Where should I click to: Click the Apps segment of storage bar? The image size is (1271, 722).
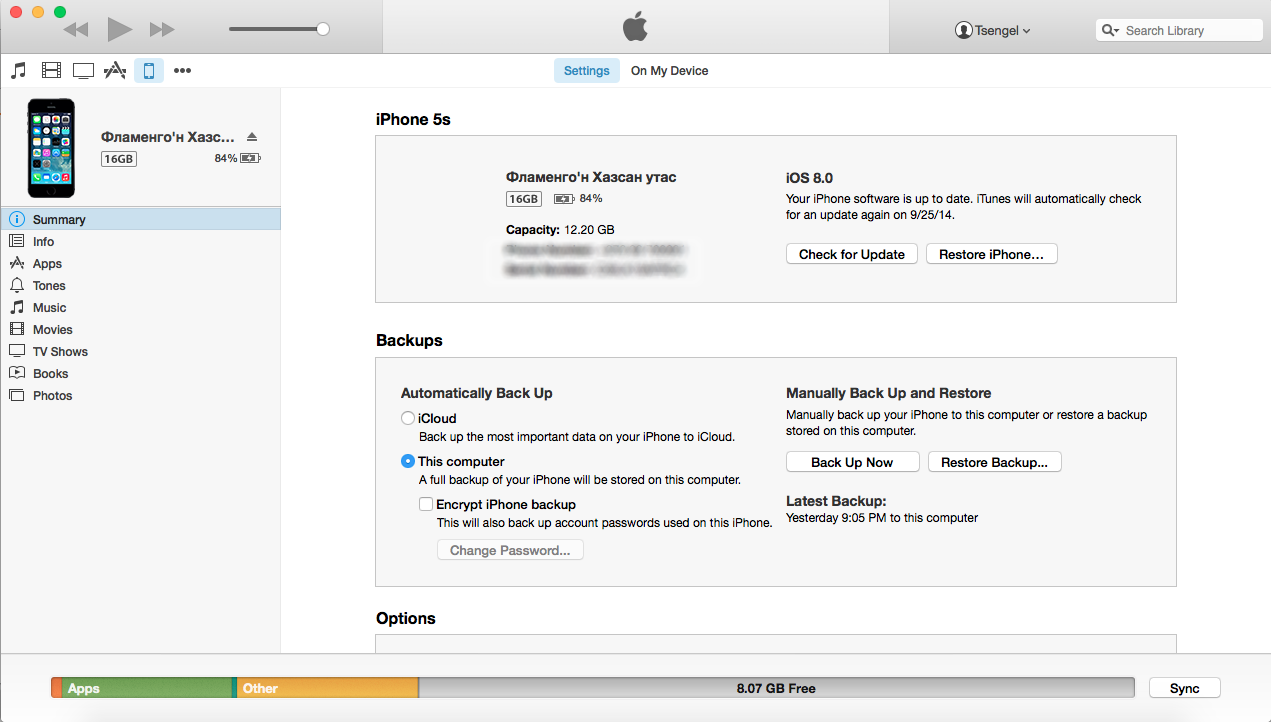(x=146, y=688)
